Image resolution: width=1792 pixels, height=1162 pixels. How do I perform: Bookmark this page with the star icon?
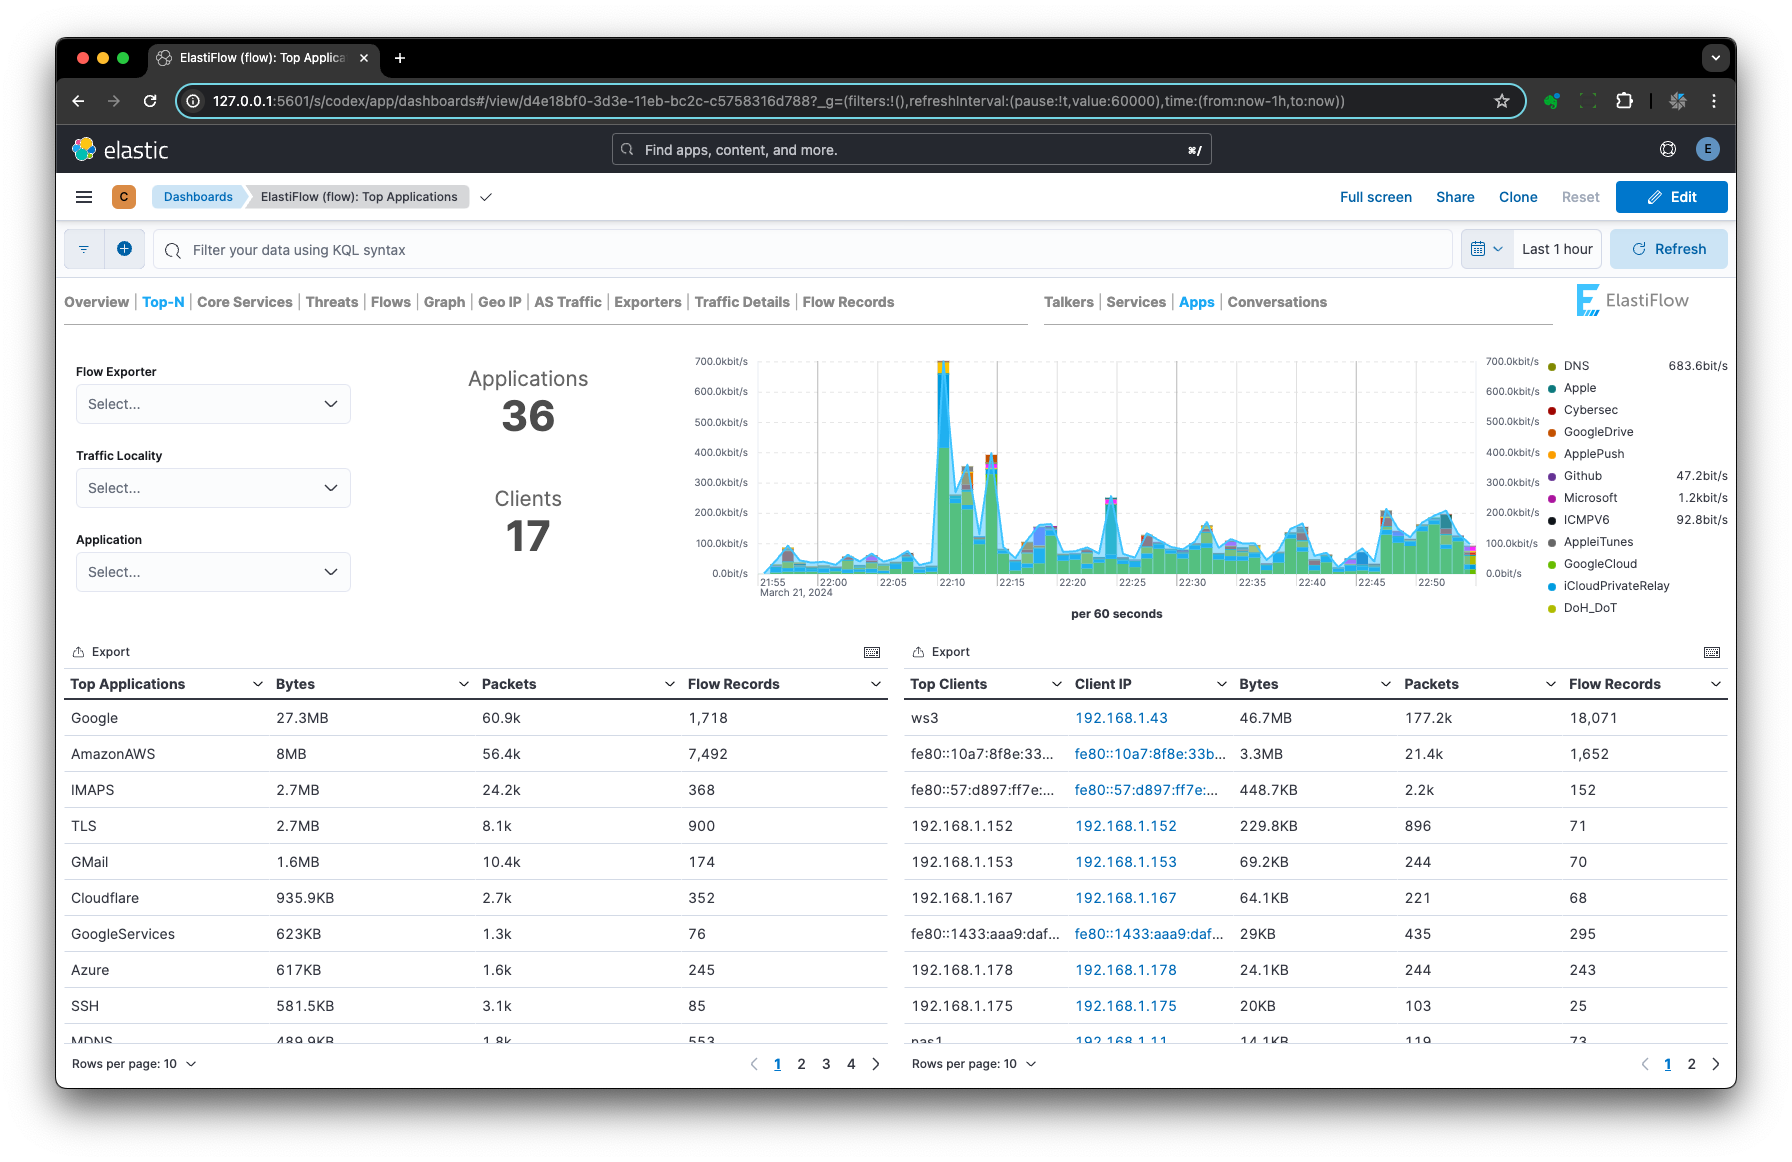pyautogui.click(x=1502, y=101)
